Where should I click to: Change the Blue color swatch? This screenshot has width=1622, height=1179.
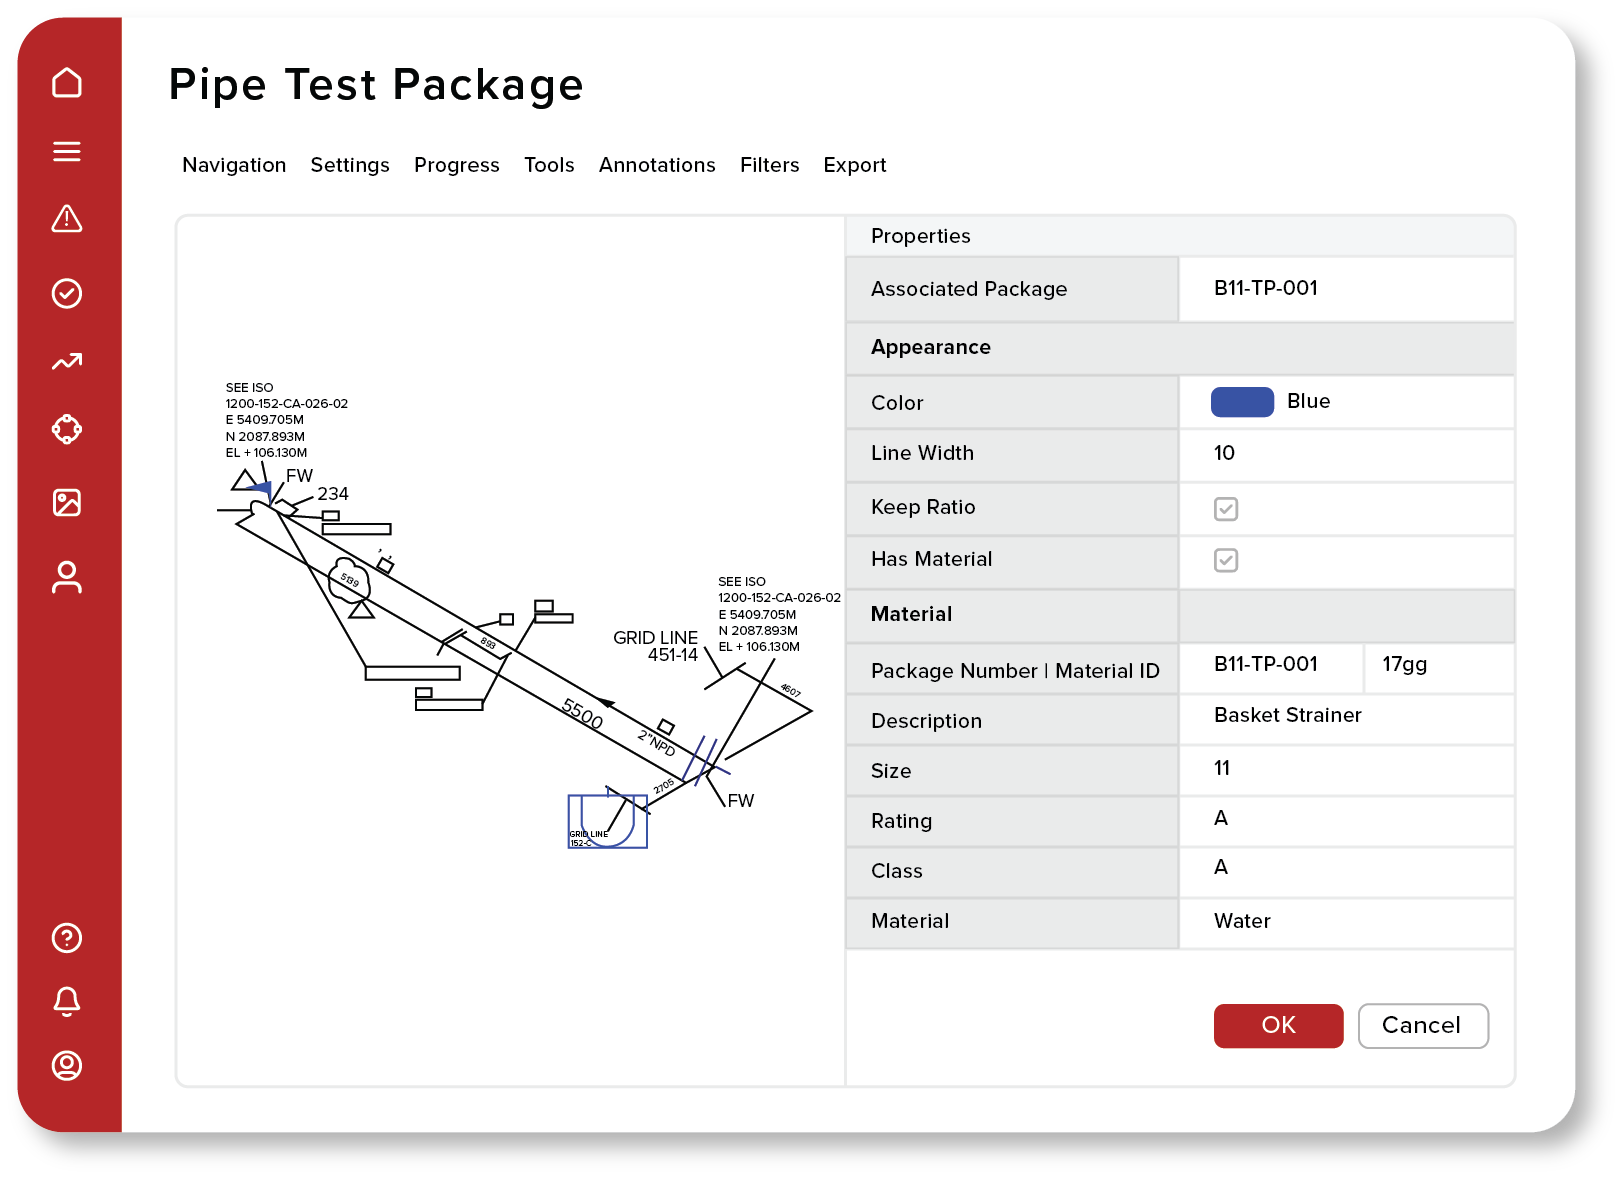(1243, 401)
